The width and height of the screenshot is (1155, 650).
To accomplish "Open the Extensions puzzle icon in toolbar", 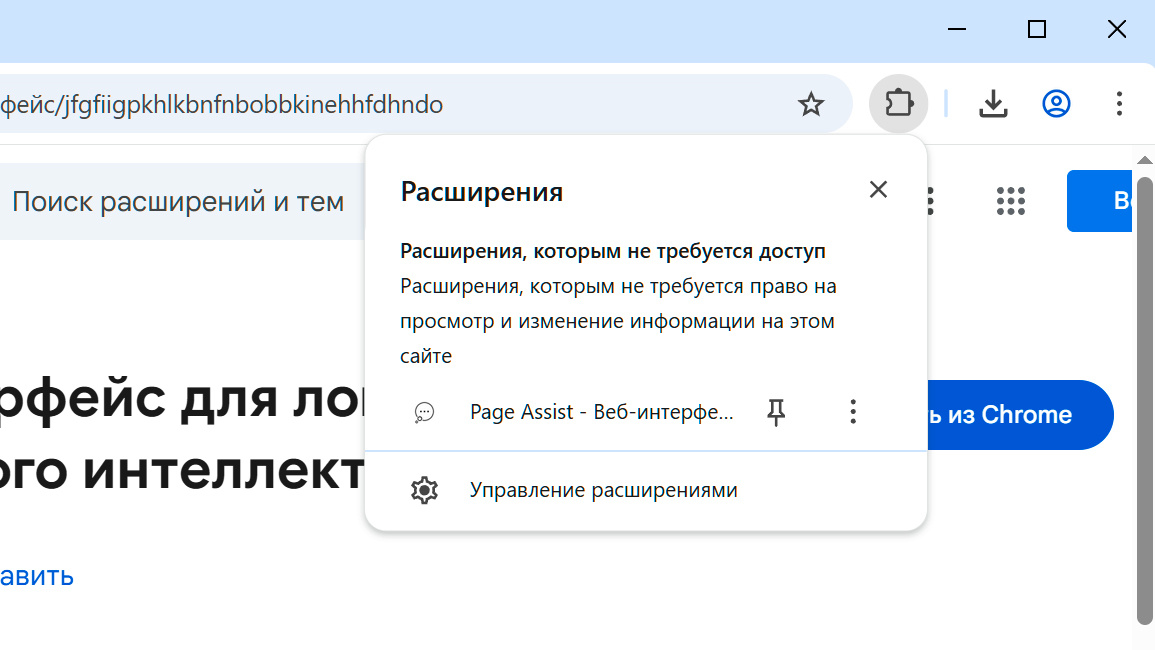I will (x=897, y=103).
